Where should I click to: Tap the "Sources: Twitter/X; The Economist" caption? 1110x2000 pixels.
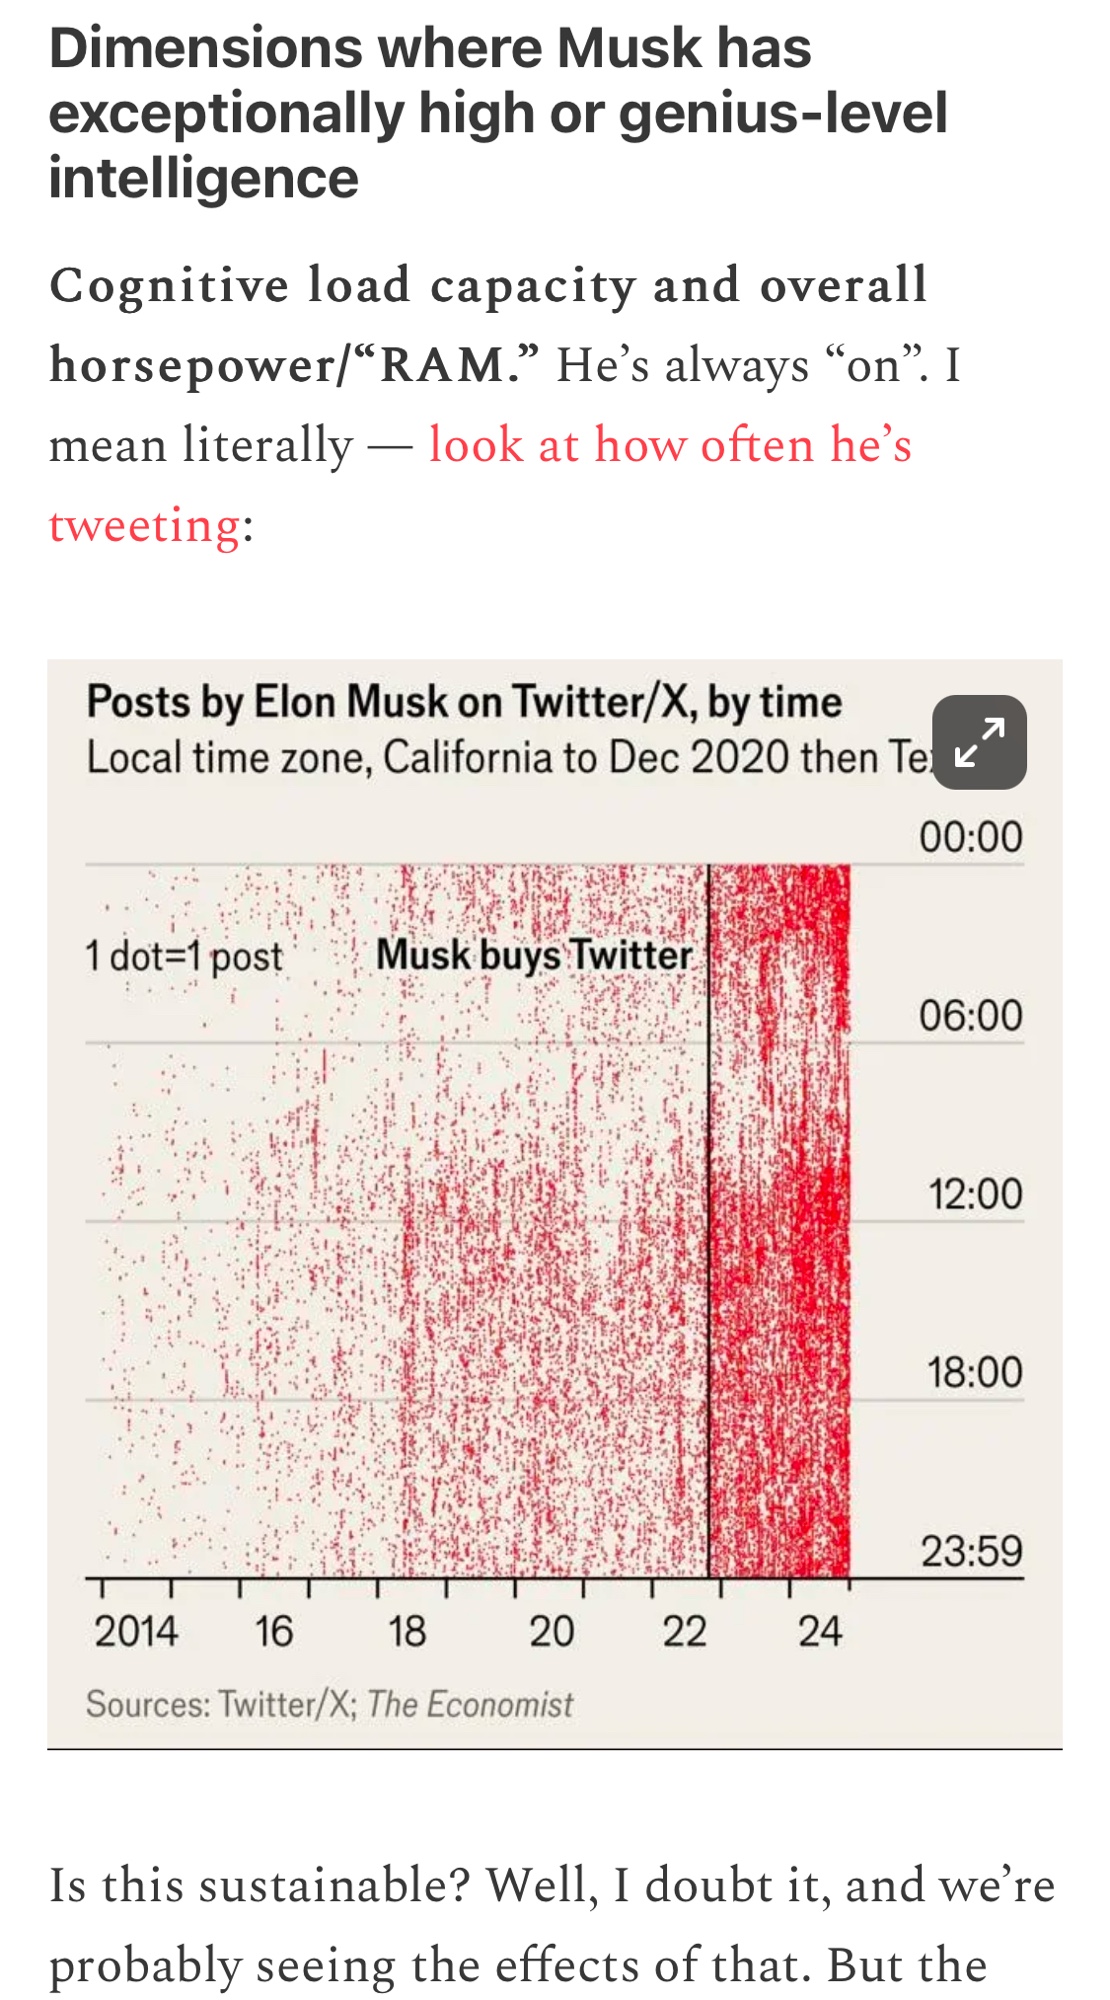(329, 1704)
